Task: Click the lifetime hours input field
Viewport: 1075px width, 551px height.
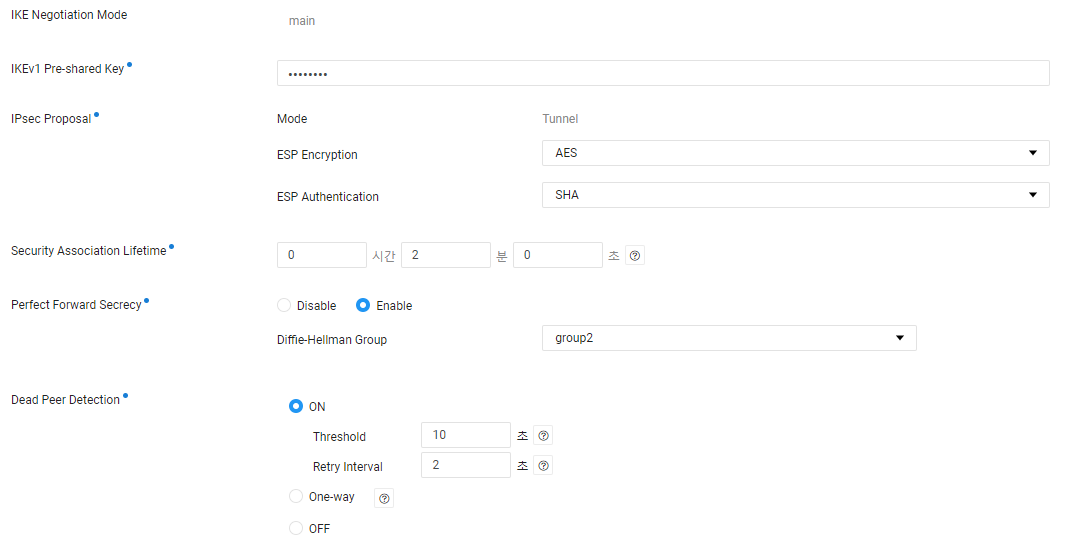Action: coord(322,255)
